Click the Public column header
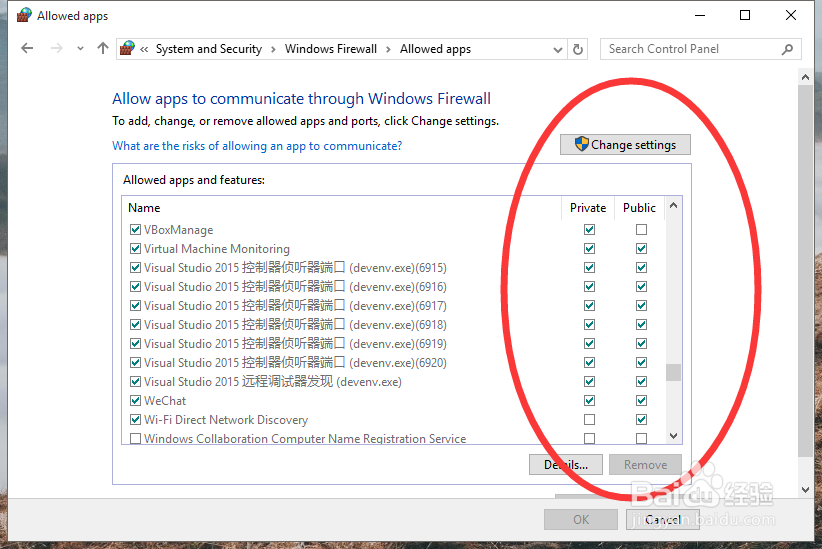This screenshot has height=549, width=822. pos(639,208)
